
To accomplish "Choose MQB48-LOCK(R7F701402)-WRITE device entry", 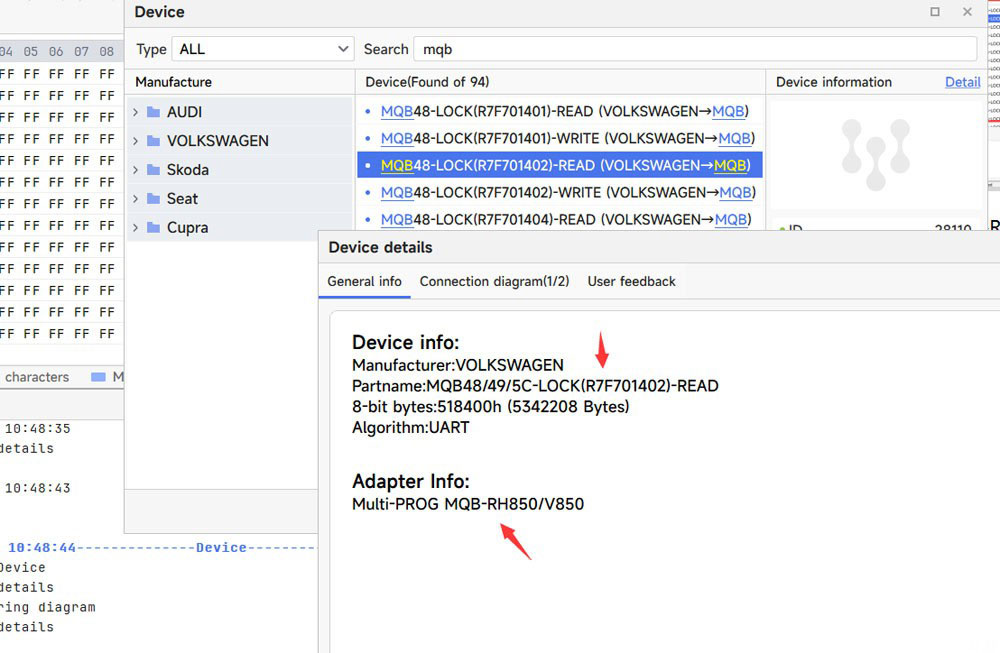I will (x=567, y=192).
